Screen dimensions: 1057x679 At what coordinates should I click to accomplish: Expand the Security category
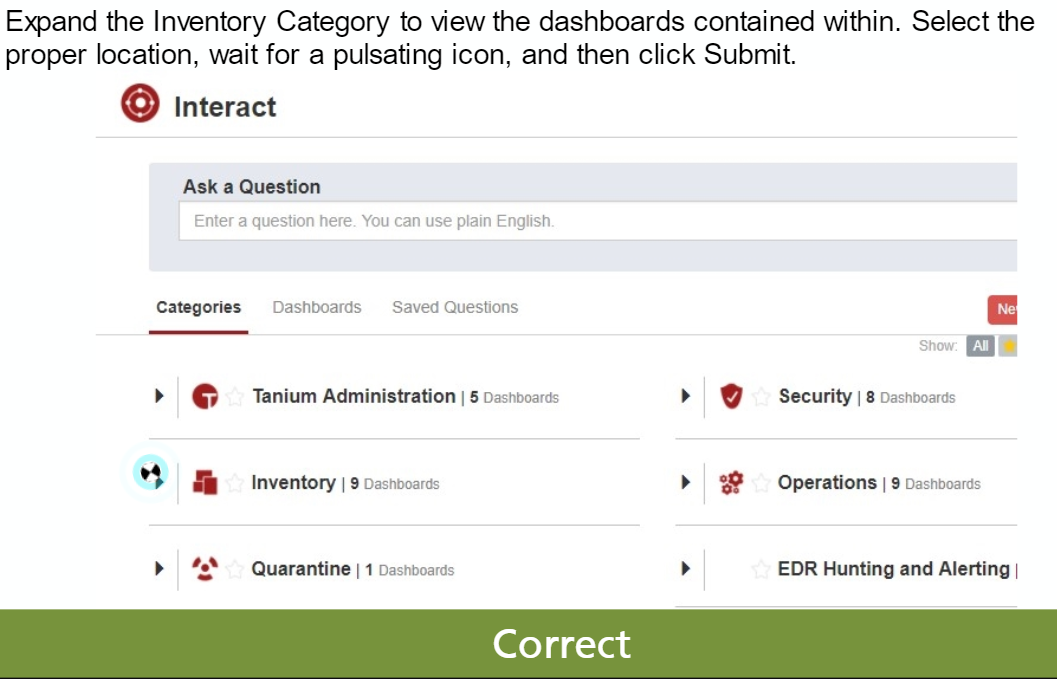tap(686, 396)
